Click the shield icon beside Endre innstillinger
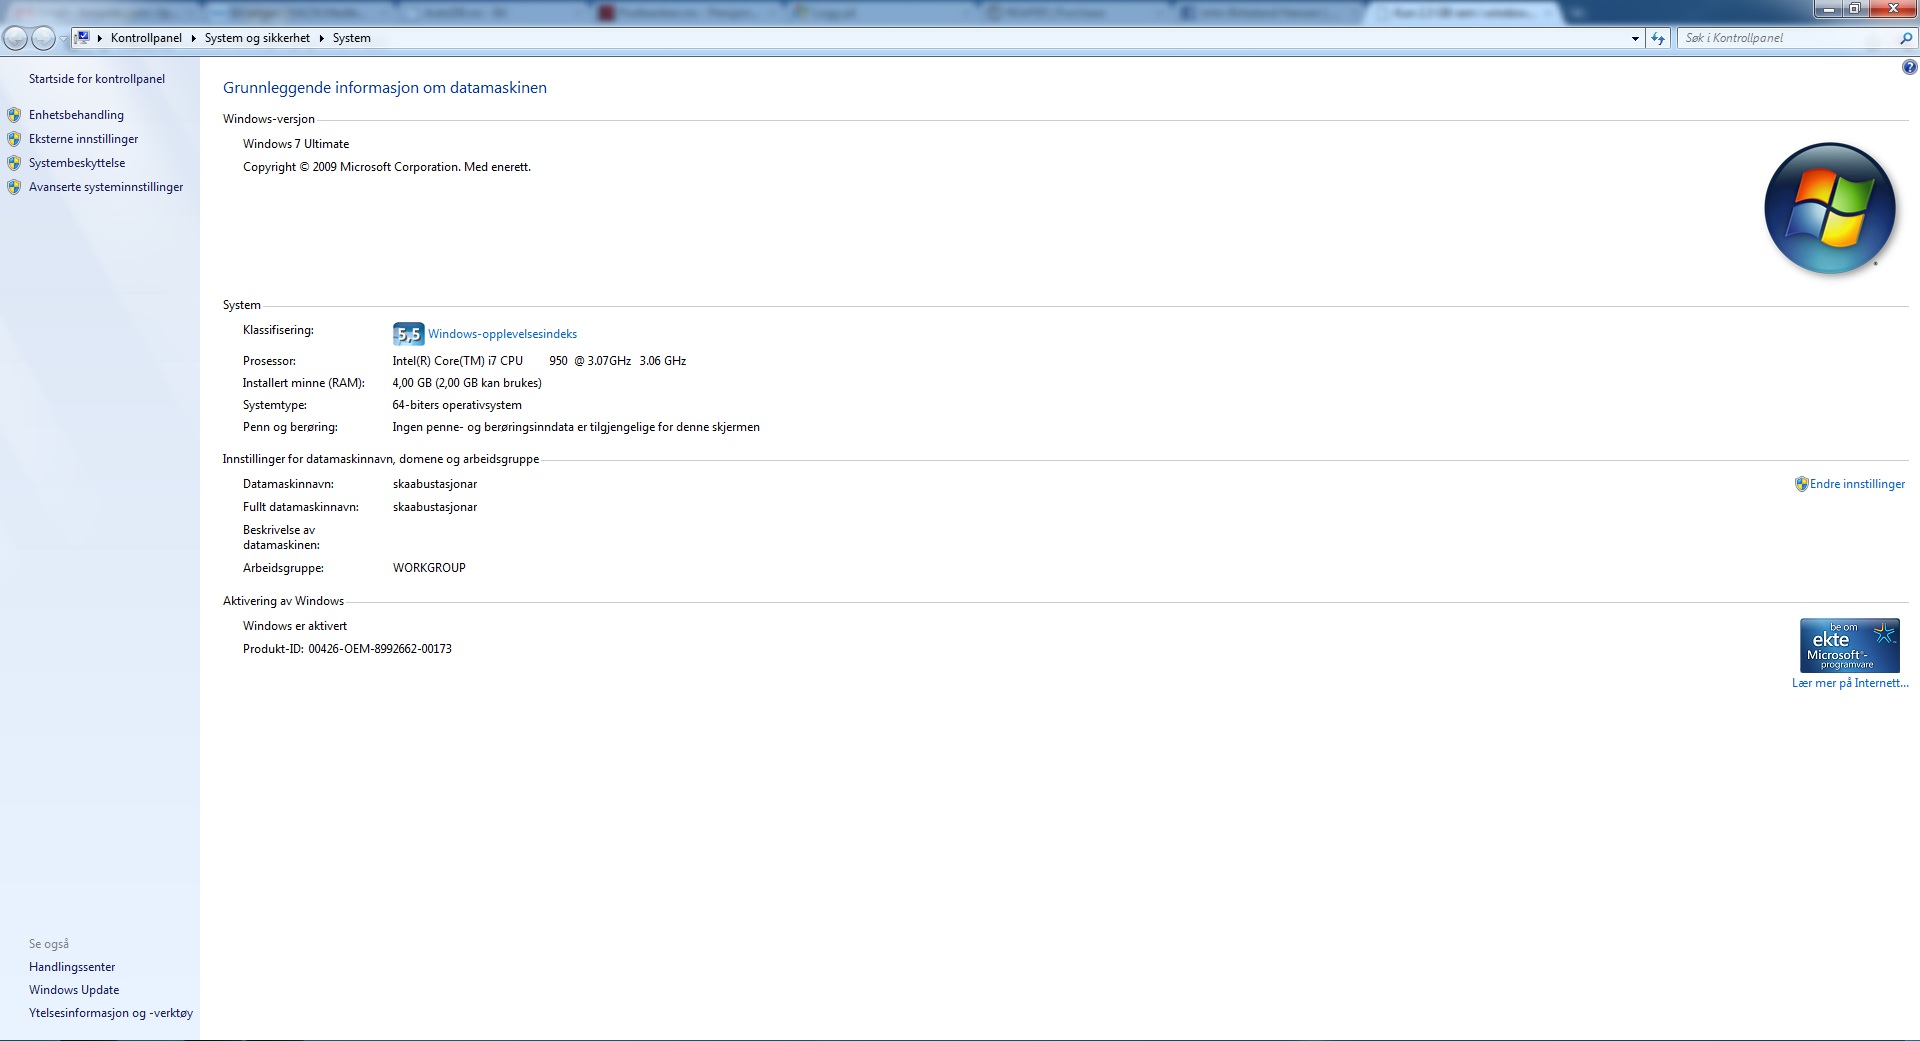This screenshot has width=1920, height=1041. (x=1801, y=484)
